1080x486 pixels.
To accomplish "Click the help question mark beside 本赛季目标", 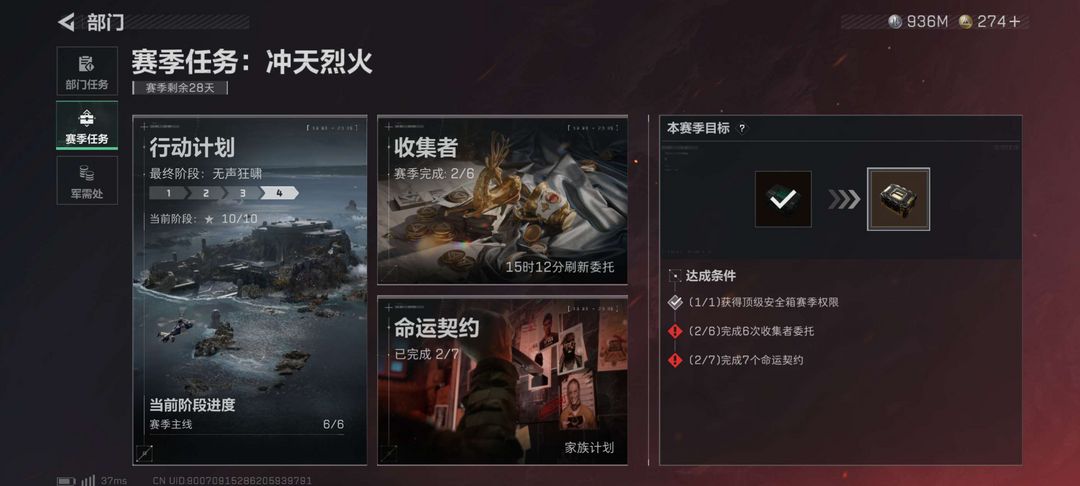I will coord(742,128).
